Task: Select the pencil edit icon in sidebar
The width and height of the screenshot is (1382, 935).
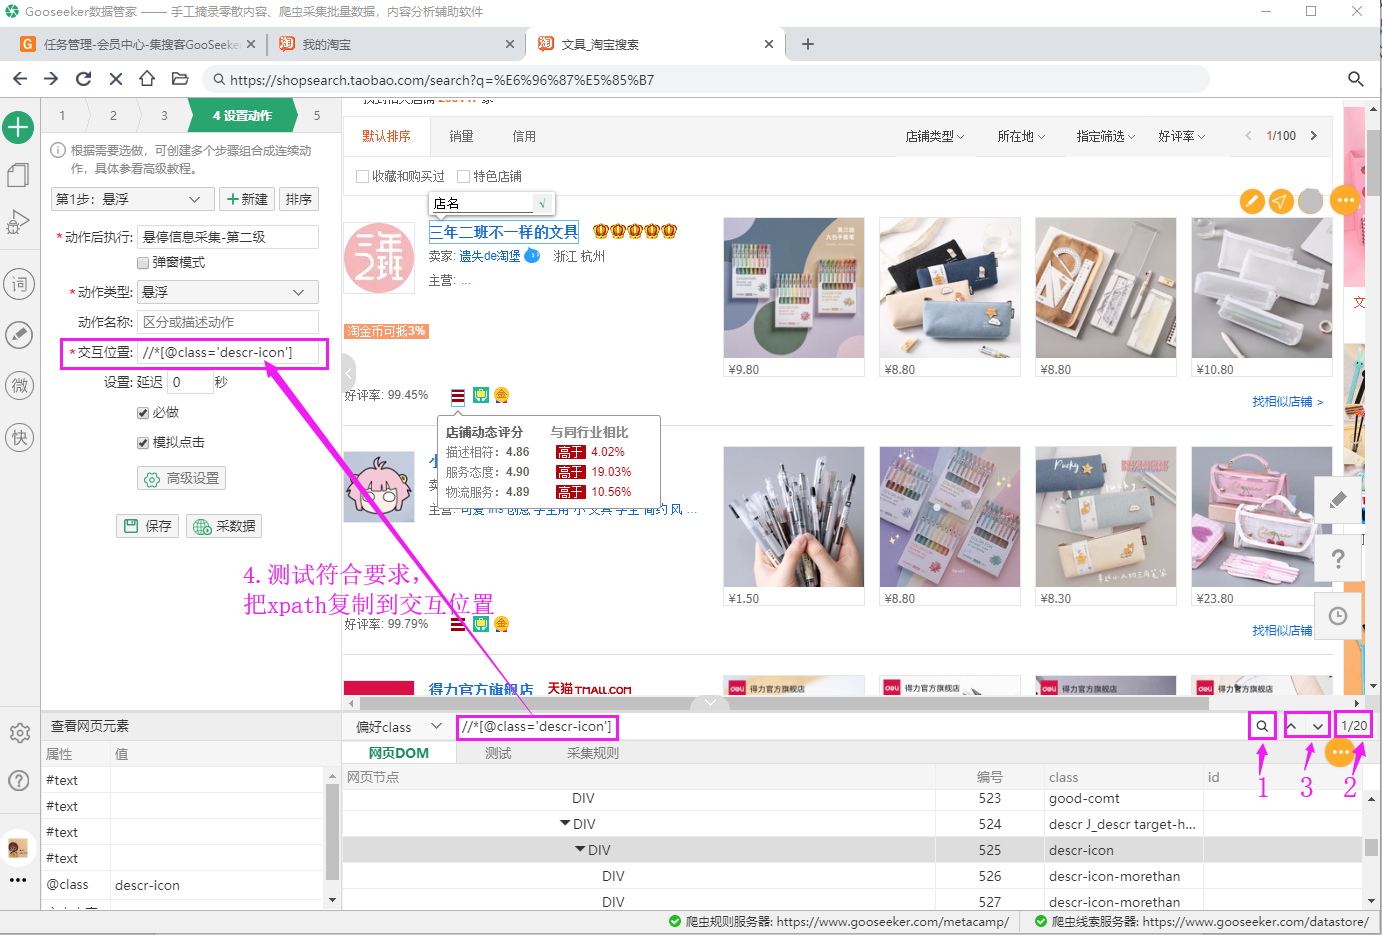Action: coord(19,335)
